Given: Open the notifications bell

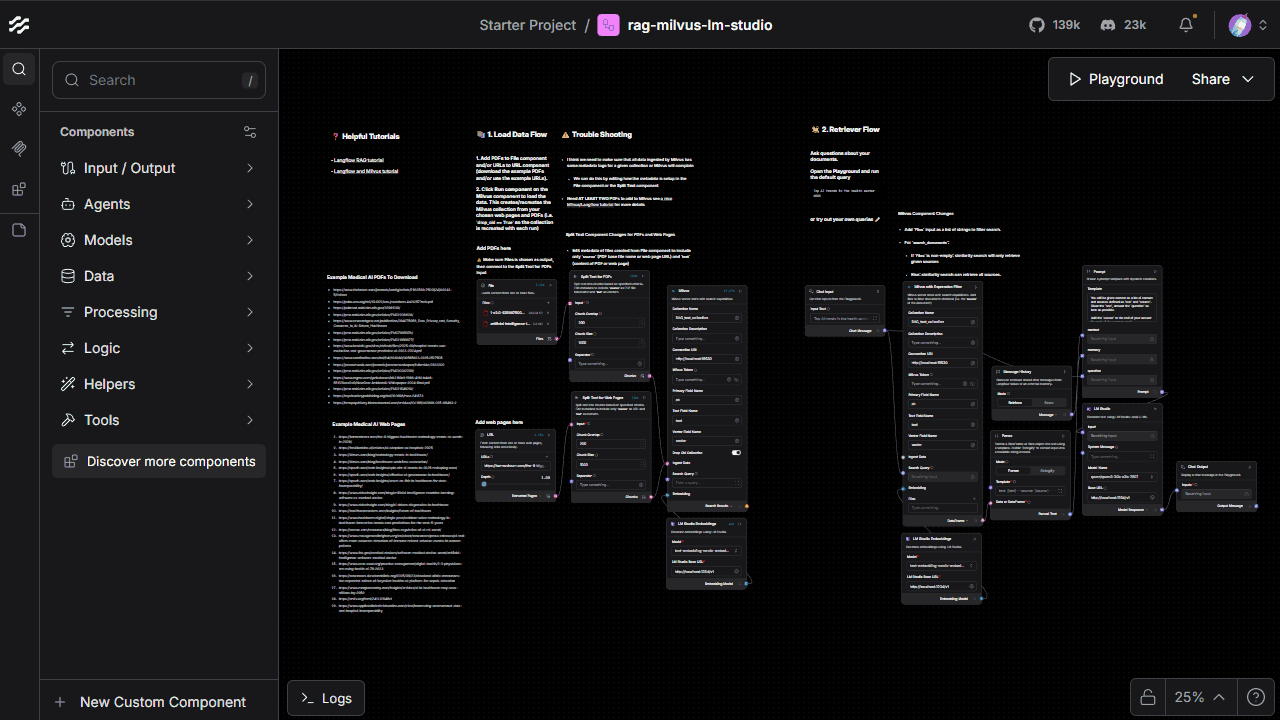Looking at the screenshot, I should [1186, 25].
